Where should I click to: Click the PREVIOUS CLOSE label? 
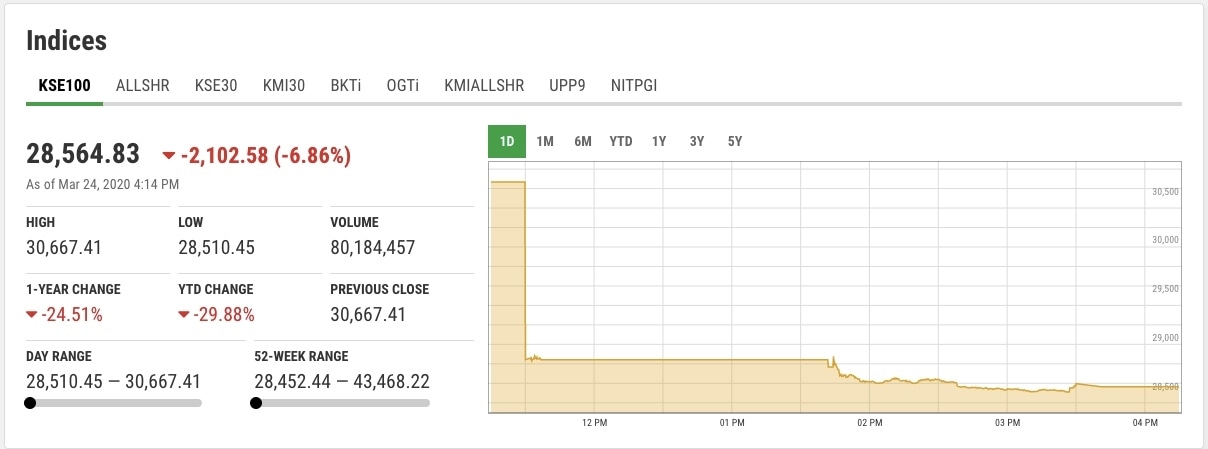click(379, 289)
